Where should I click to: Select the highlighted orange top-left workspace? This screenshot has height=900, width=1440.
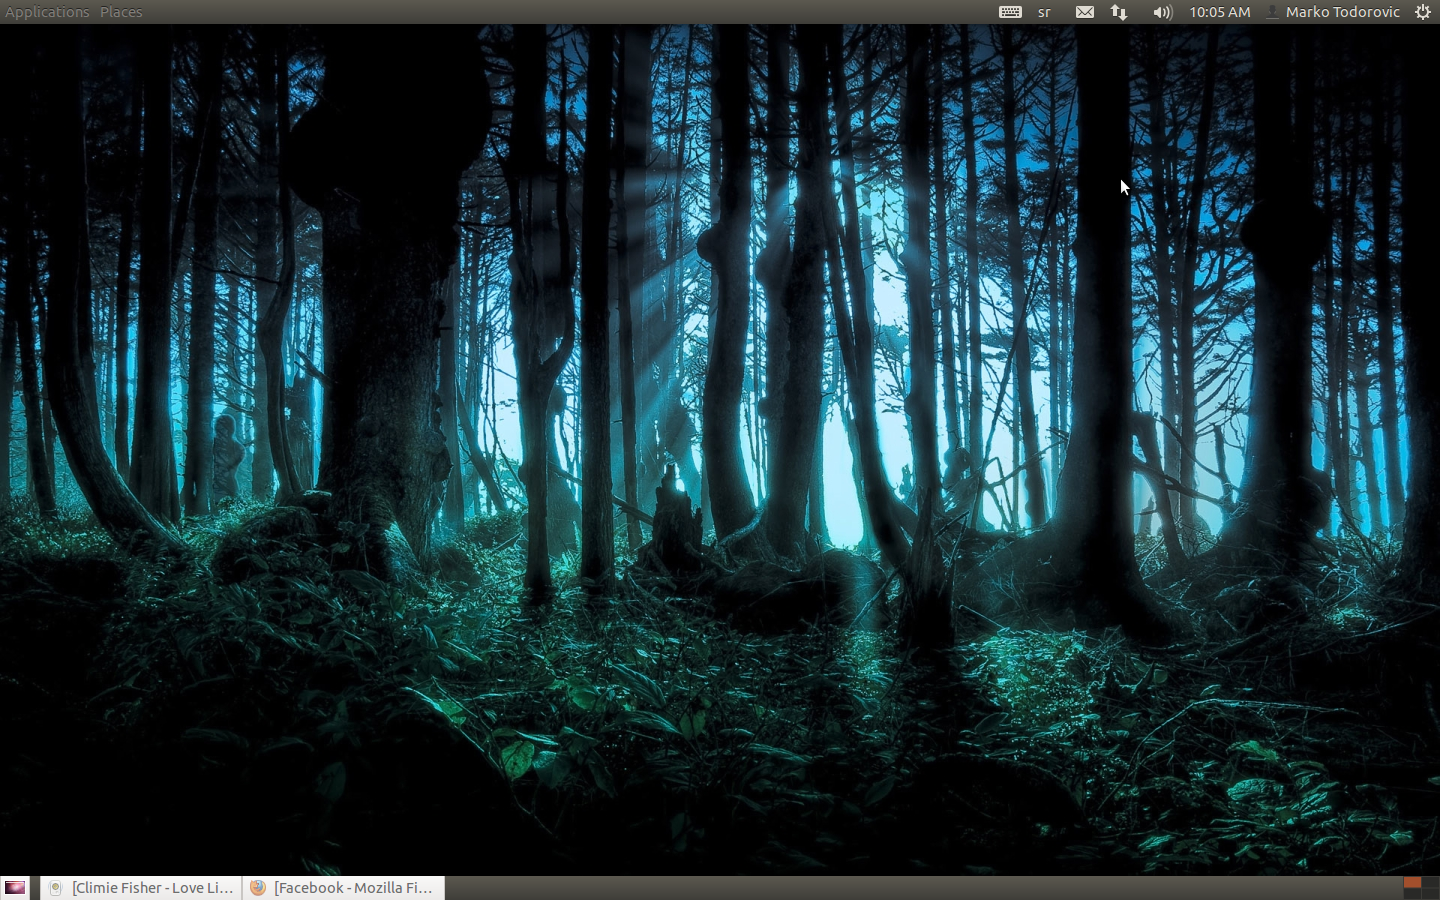(1412, 883)
